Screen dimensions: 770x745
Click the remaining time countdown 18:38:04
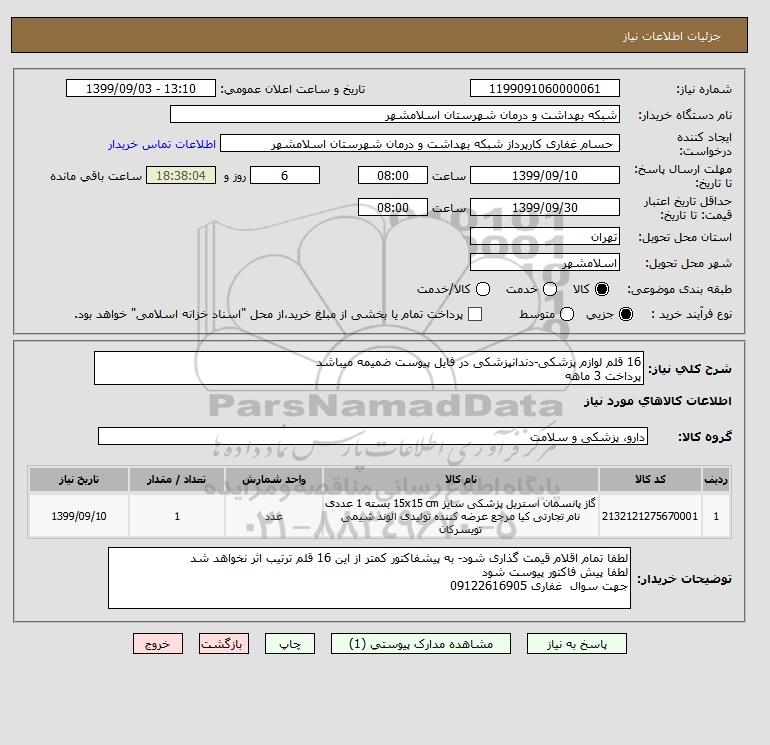(x=181, y=175)
